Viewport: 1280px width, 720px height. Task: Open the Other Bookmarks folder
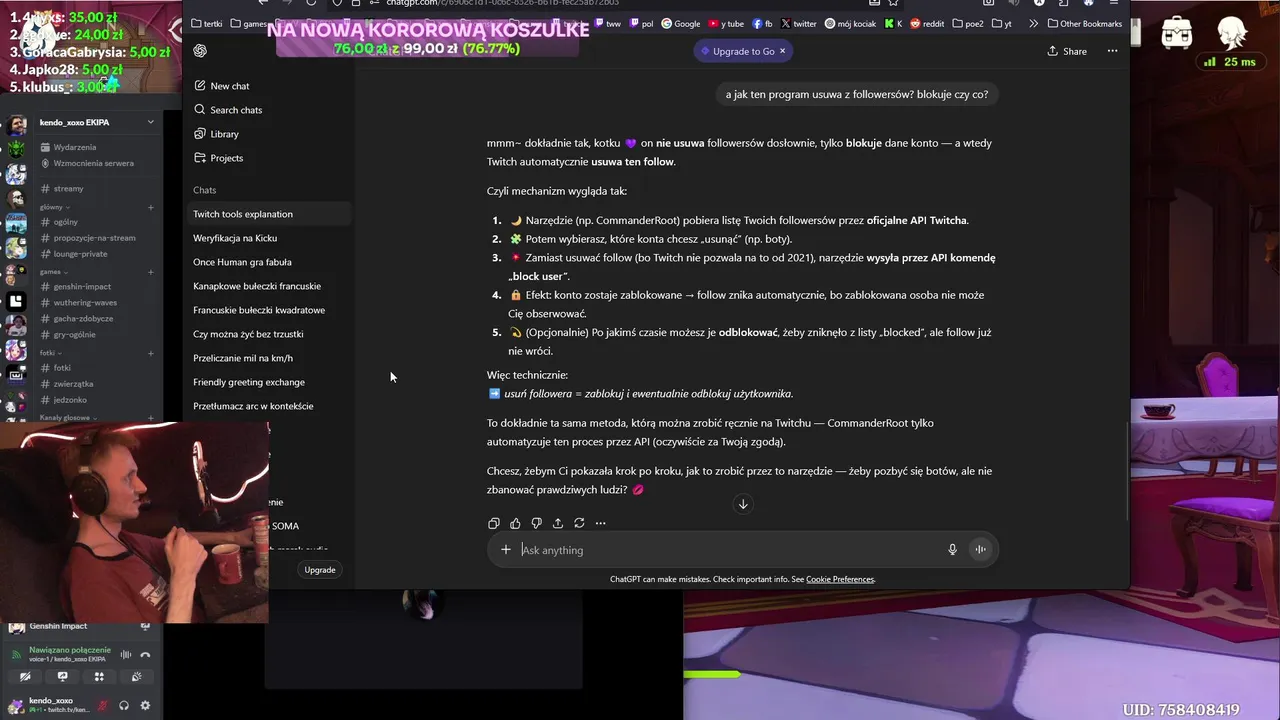(x=1085, y=23)
